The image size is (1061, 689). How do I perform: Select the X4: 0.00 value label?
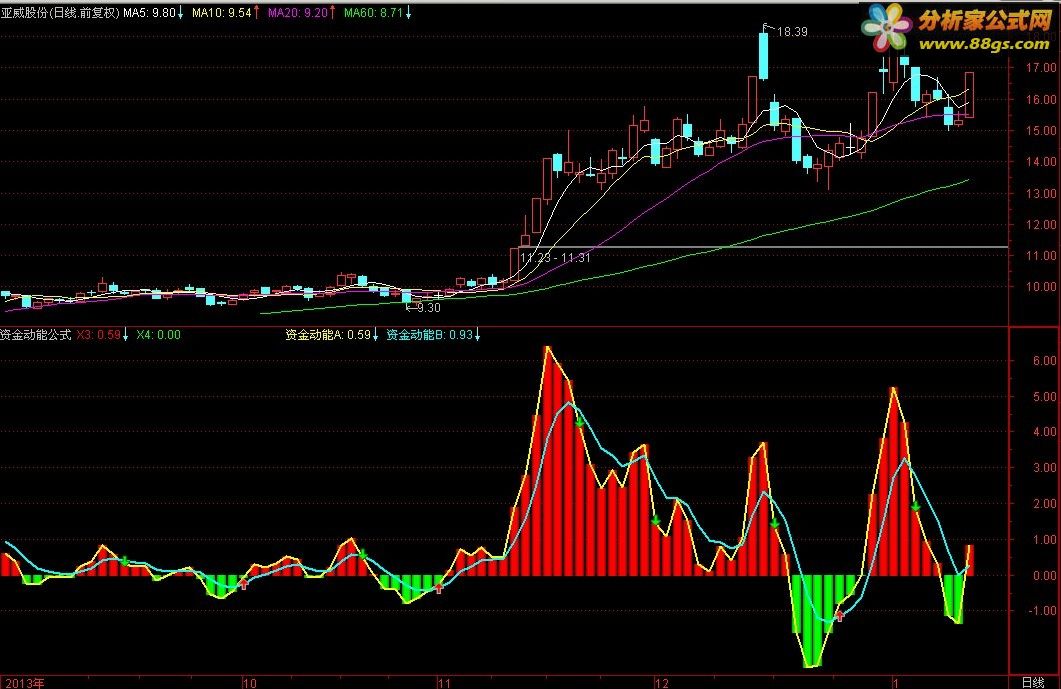pyautogui.click(x=158, y=334)
